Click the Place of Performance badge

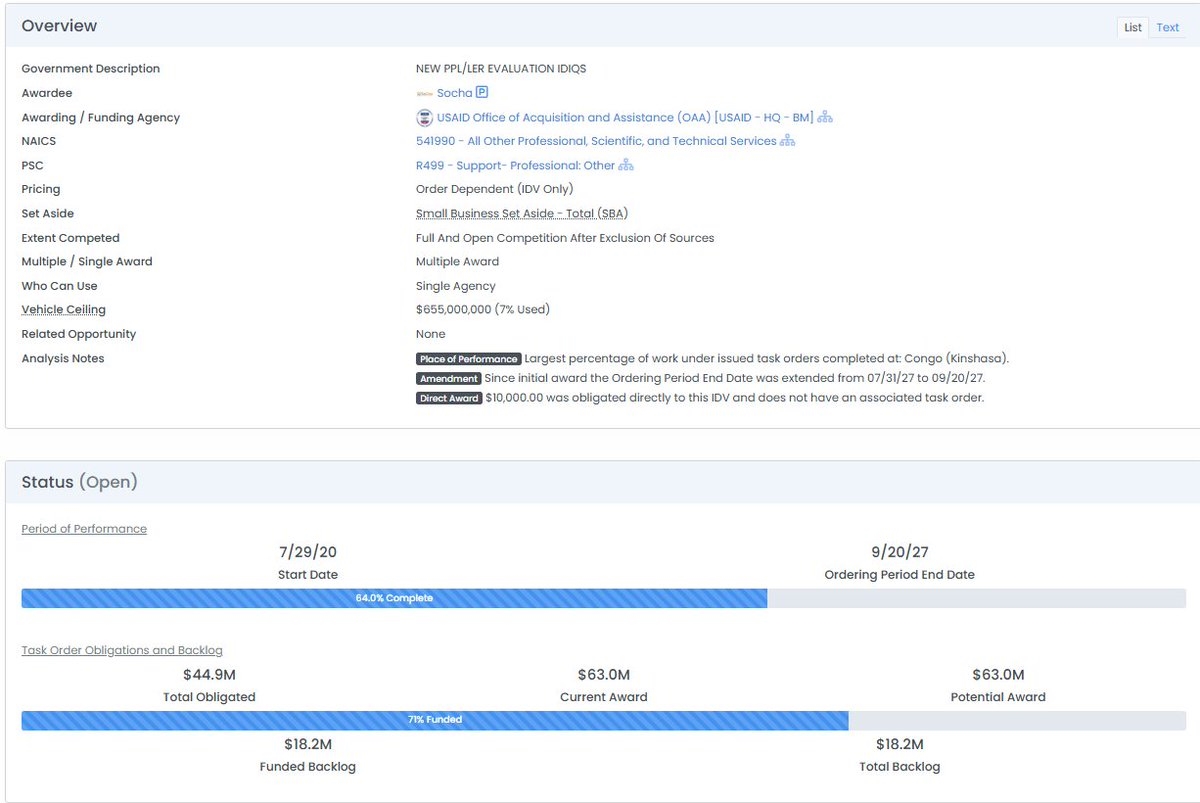[469, 359]
